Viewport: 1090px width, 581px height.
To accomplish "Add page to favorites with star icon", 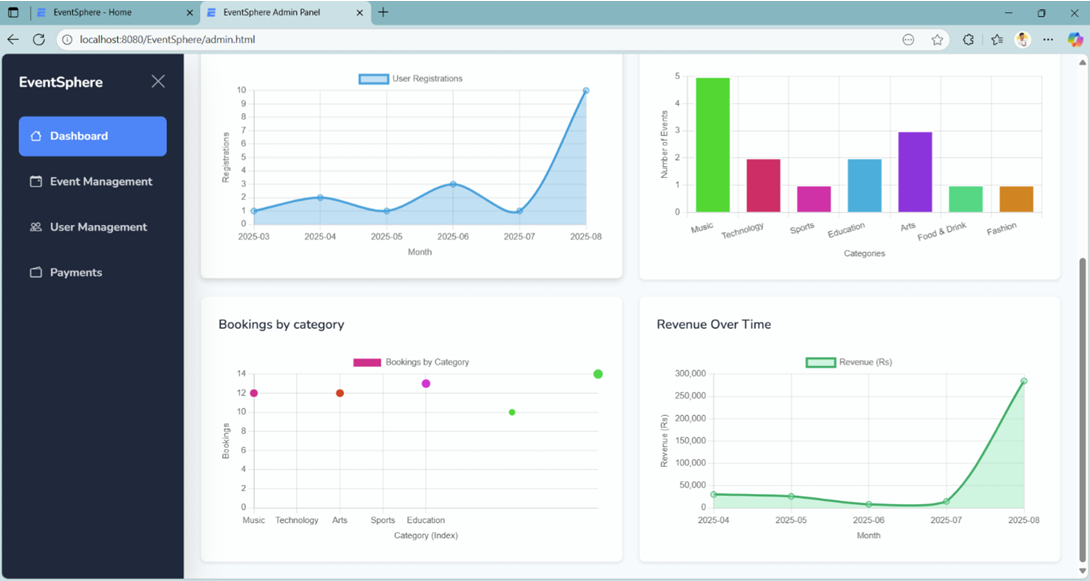I will tap(937, 40).
